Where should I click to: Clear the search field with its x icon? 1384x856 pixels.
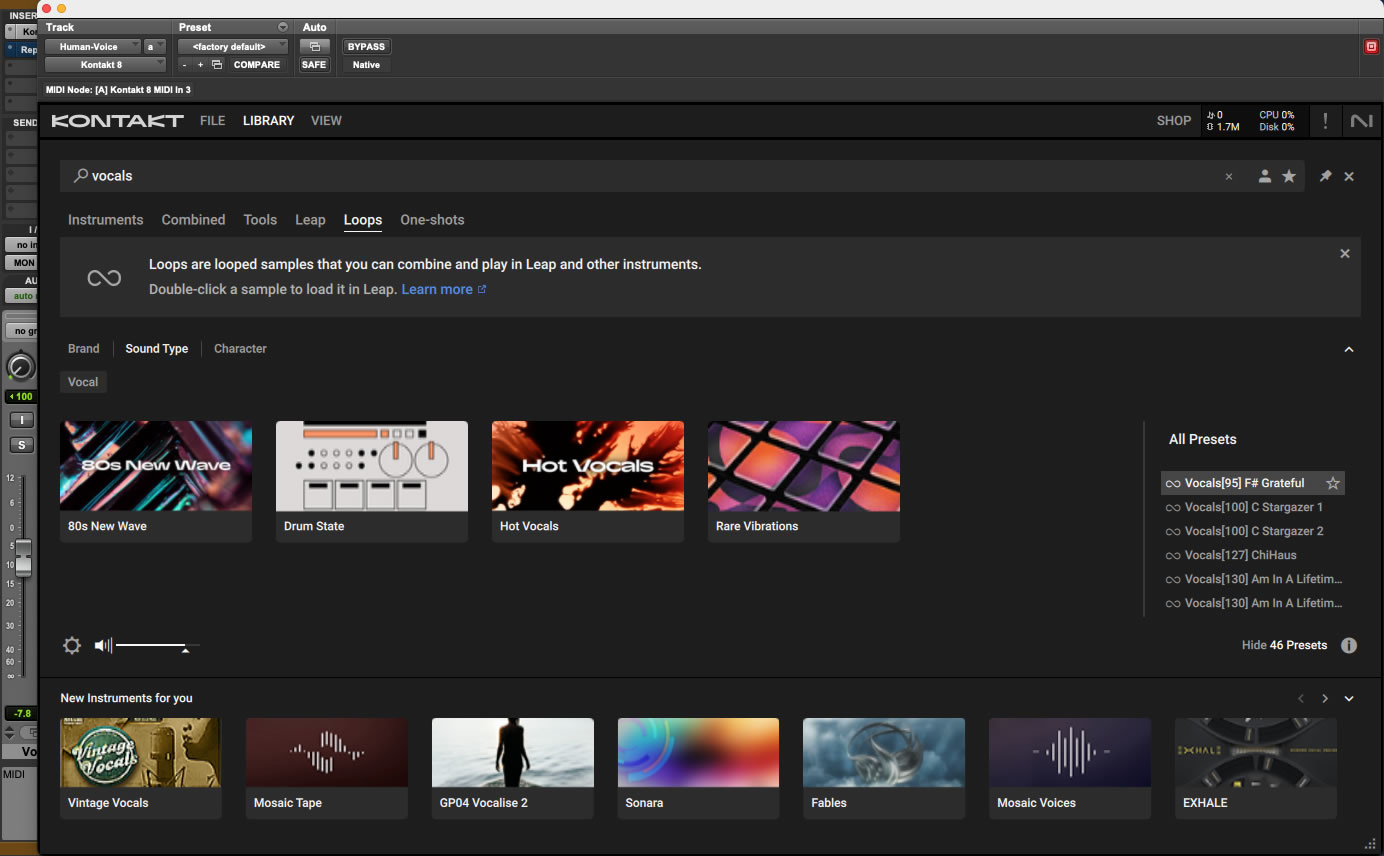point(1229,176)
